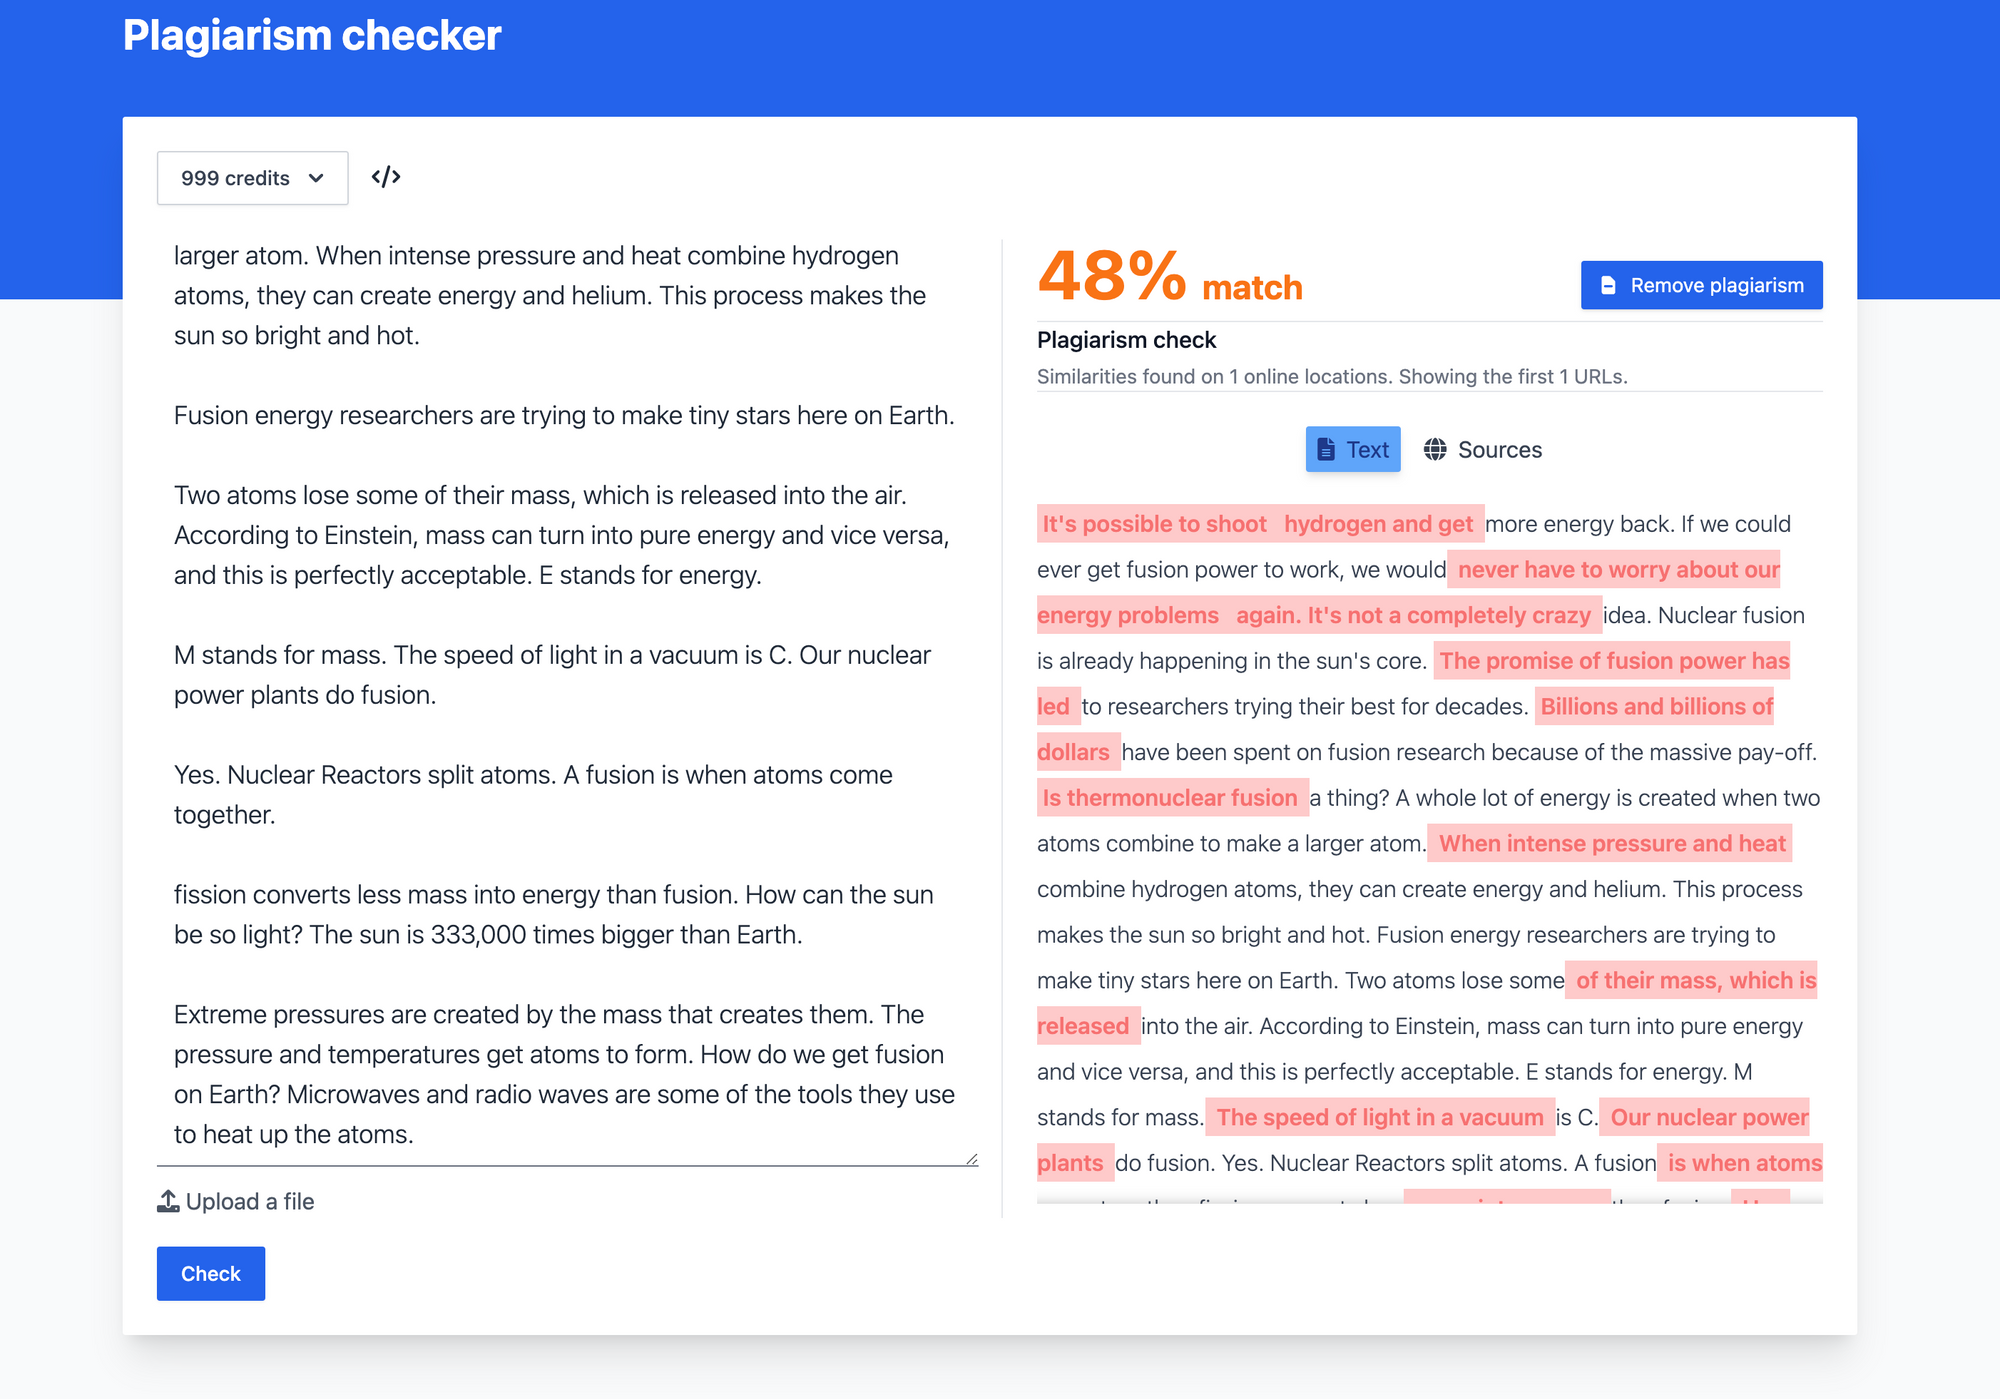Click the Sources globe icon
Image resolution: width=2000 pixels, height=1399 pixels.
coord(1433,448)
